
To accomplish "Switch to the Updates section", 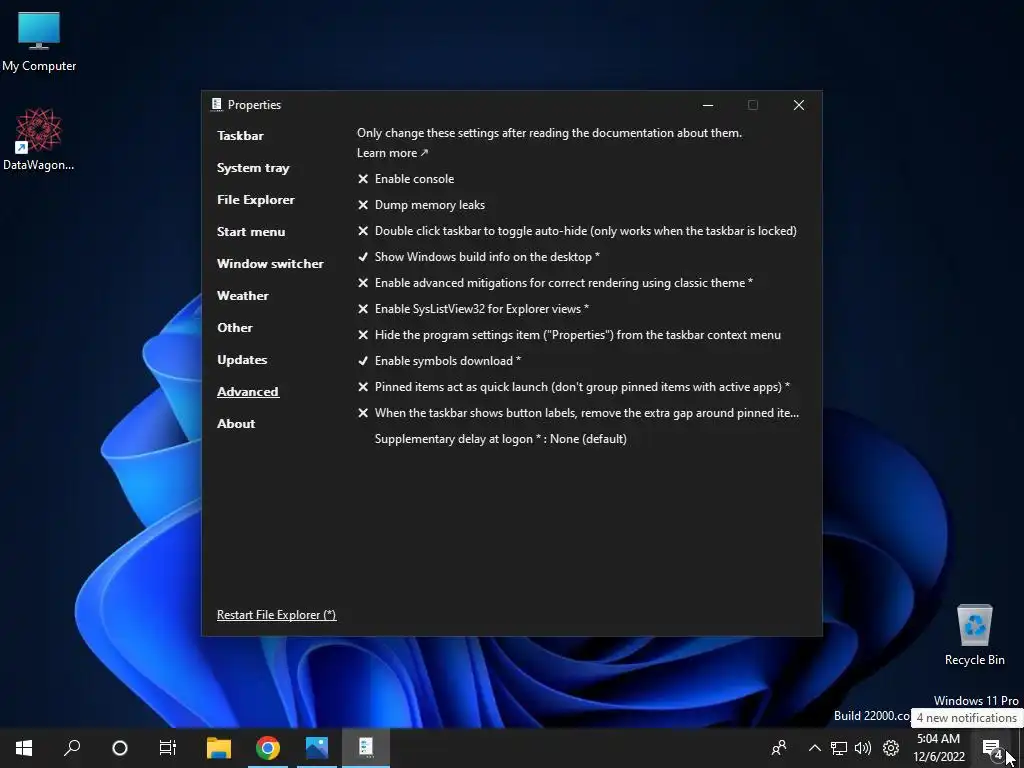I will pyautogui.click(x=242, y=360).
